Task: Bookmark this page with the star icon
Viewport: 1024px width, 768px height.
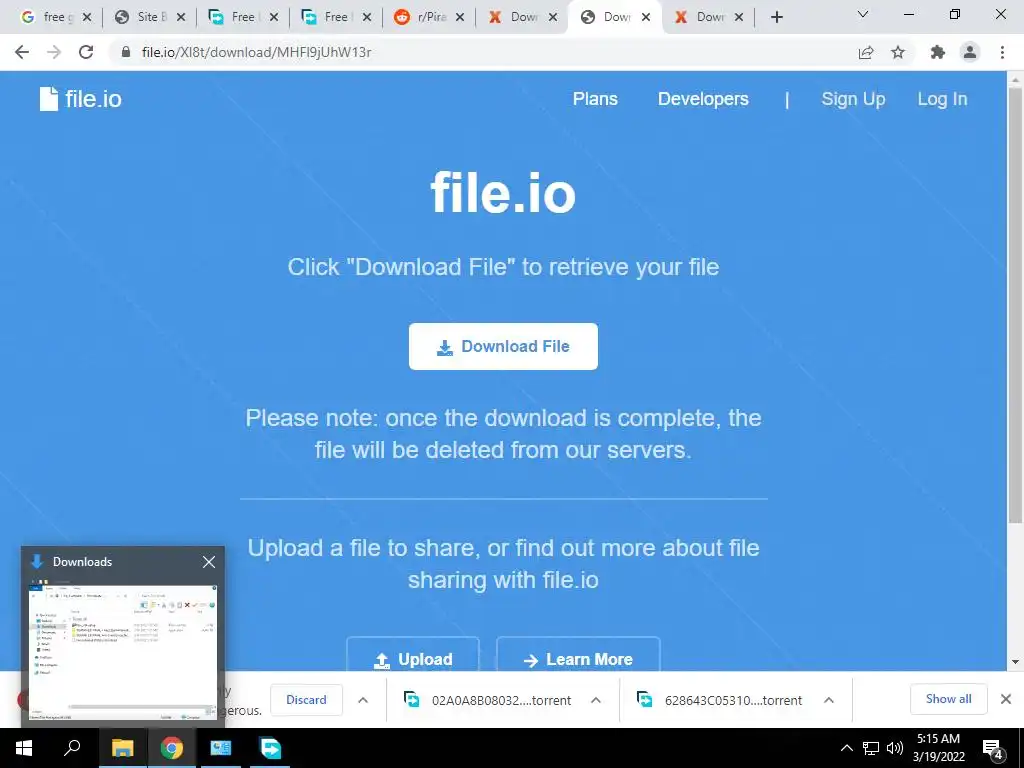Action: 898,52
